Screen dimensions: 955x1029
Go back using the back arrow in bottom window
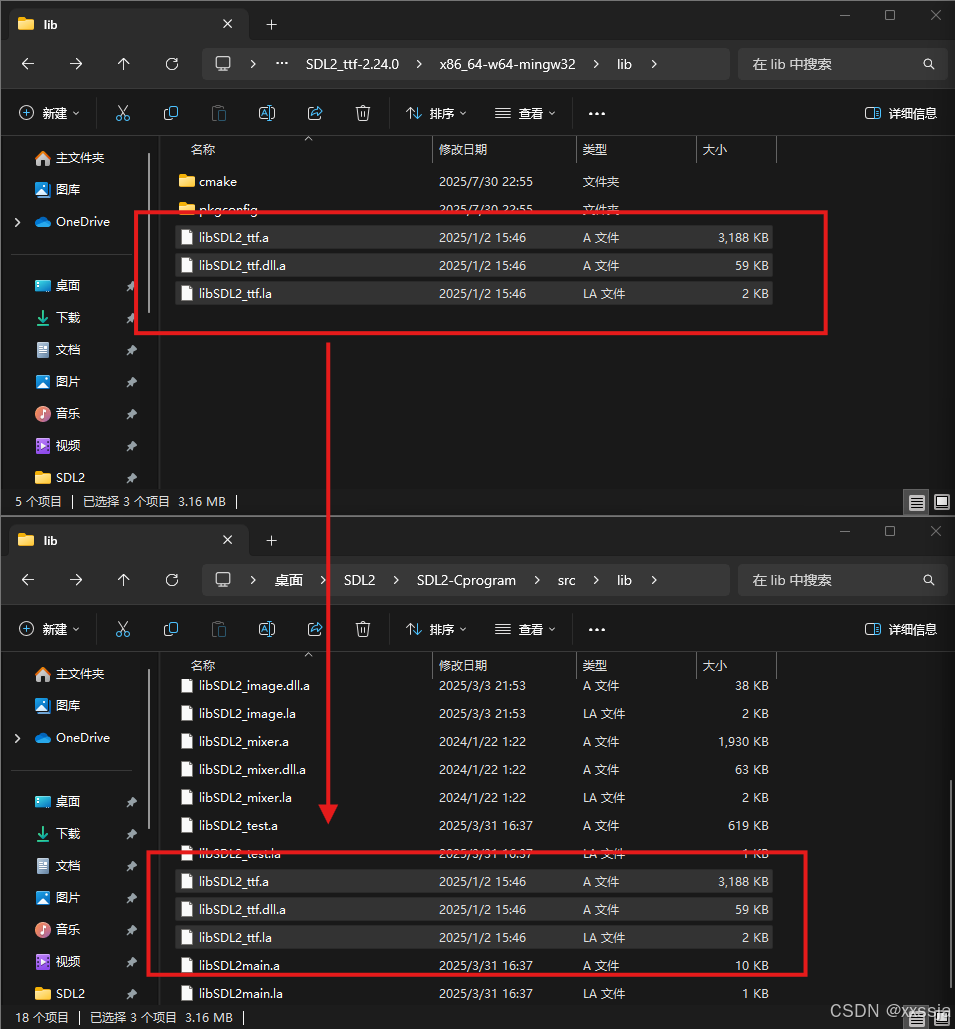[27, 580]
